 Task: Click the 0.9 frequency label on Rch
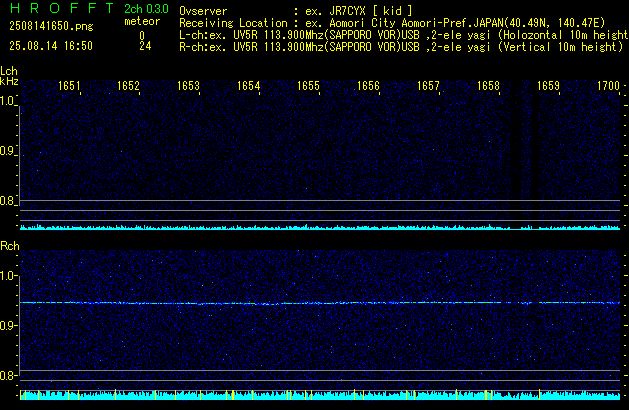point(7,325)
